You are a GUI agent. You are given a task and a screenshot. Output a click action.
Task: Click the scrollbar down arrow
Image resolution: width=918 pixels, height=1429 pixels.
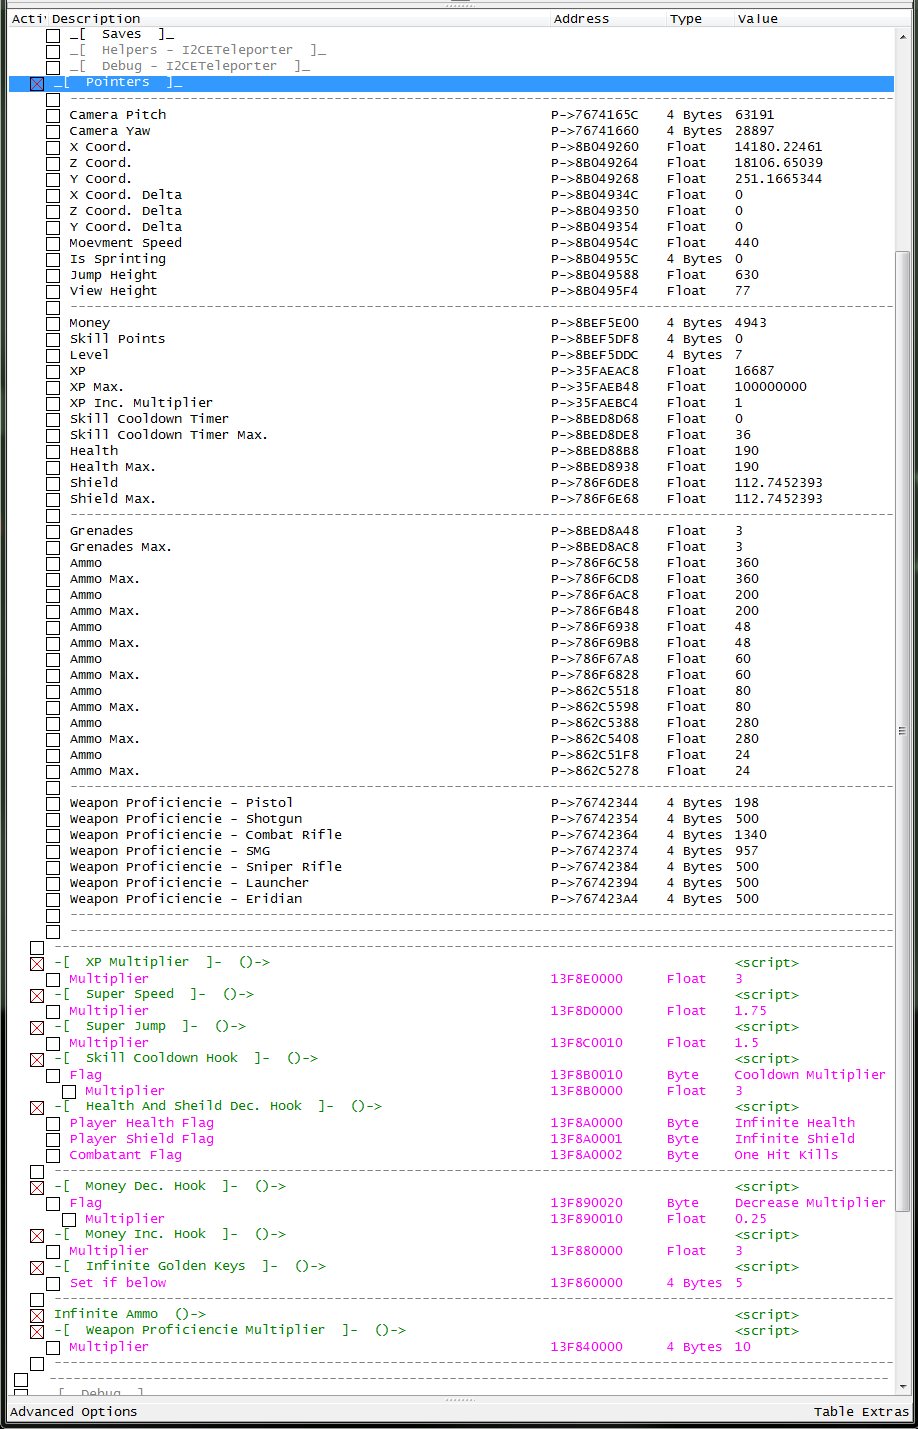click(903, 1388)
